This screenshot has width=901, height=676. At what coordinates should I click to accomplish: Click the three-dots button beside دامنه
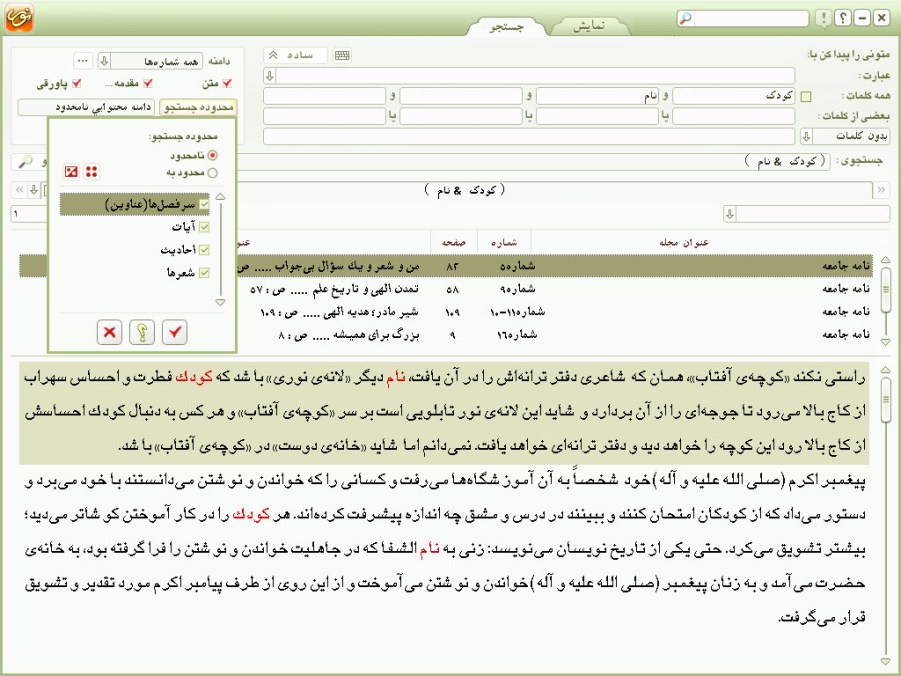coord(83,60)
